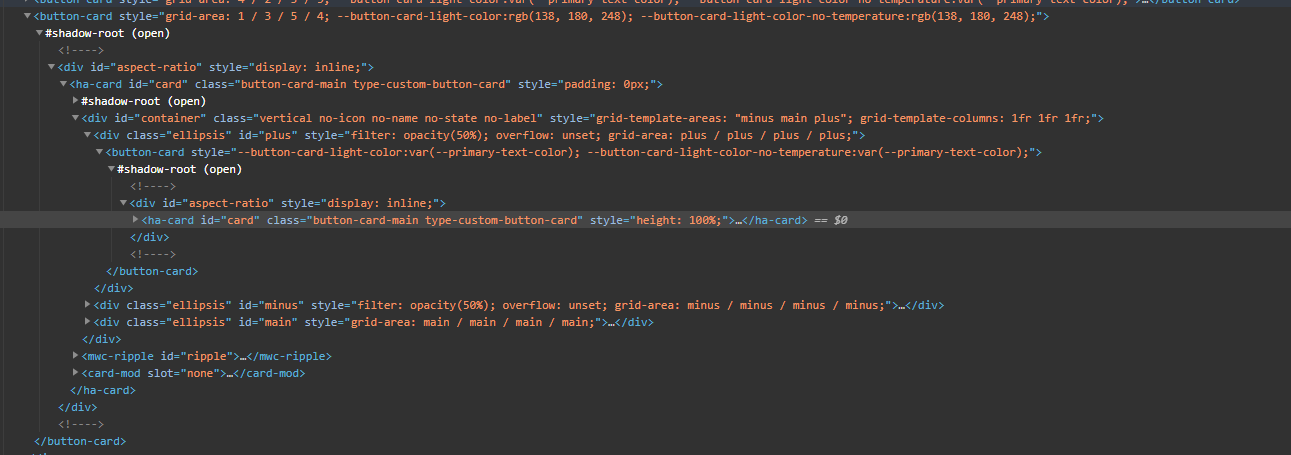Collapse the div with id "container"
1291x455 pixels.
(x=76, y=118)
